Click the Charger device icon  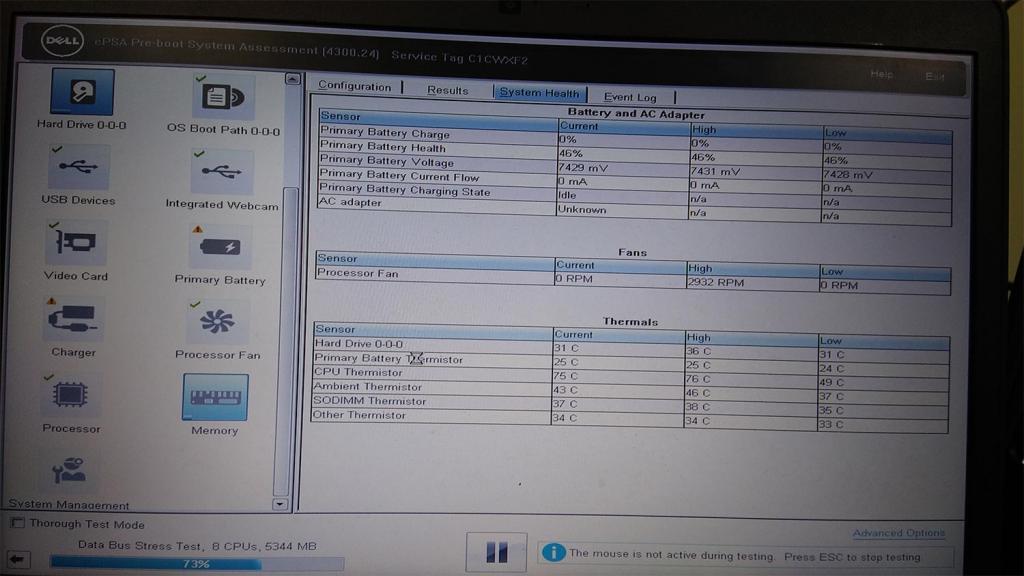[x=73, y=319]
